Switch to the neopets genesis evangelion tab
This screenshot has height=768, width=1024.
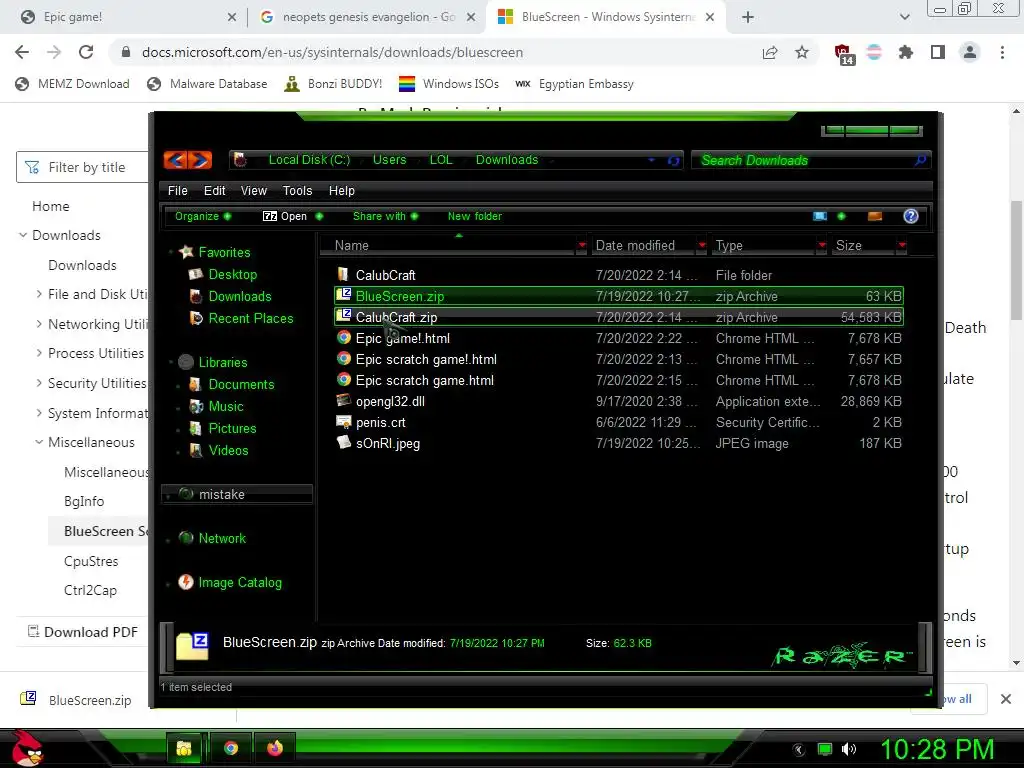(366, 17)
